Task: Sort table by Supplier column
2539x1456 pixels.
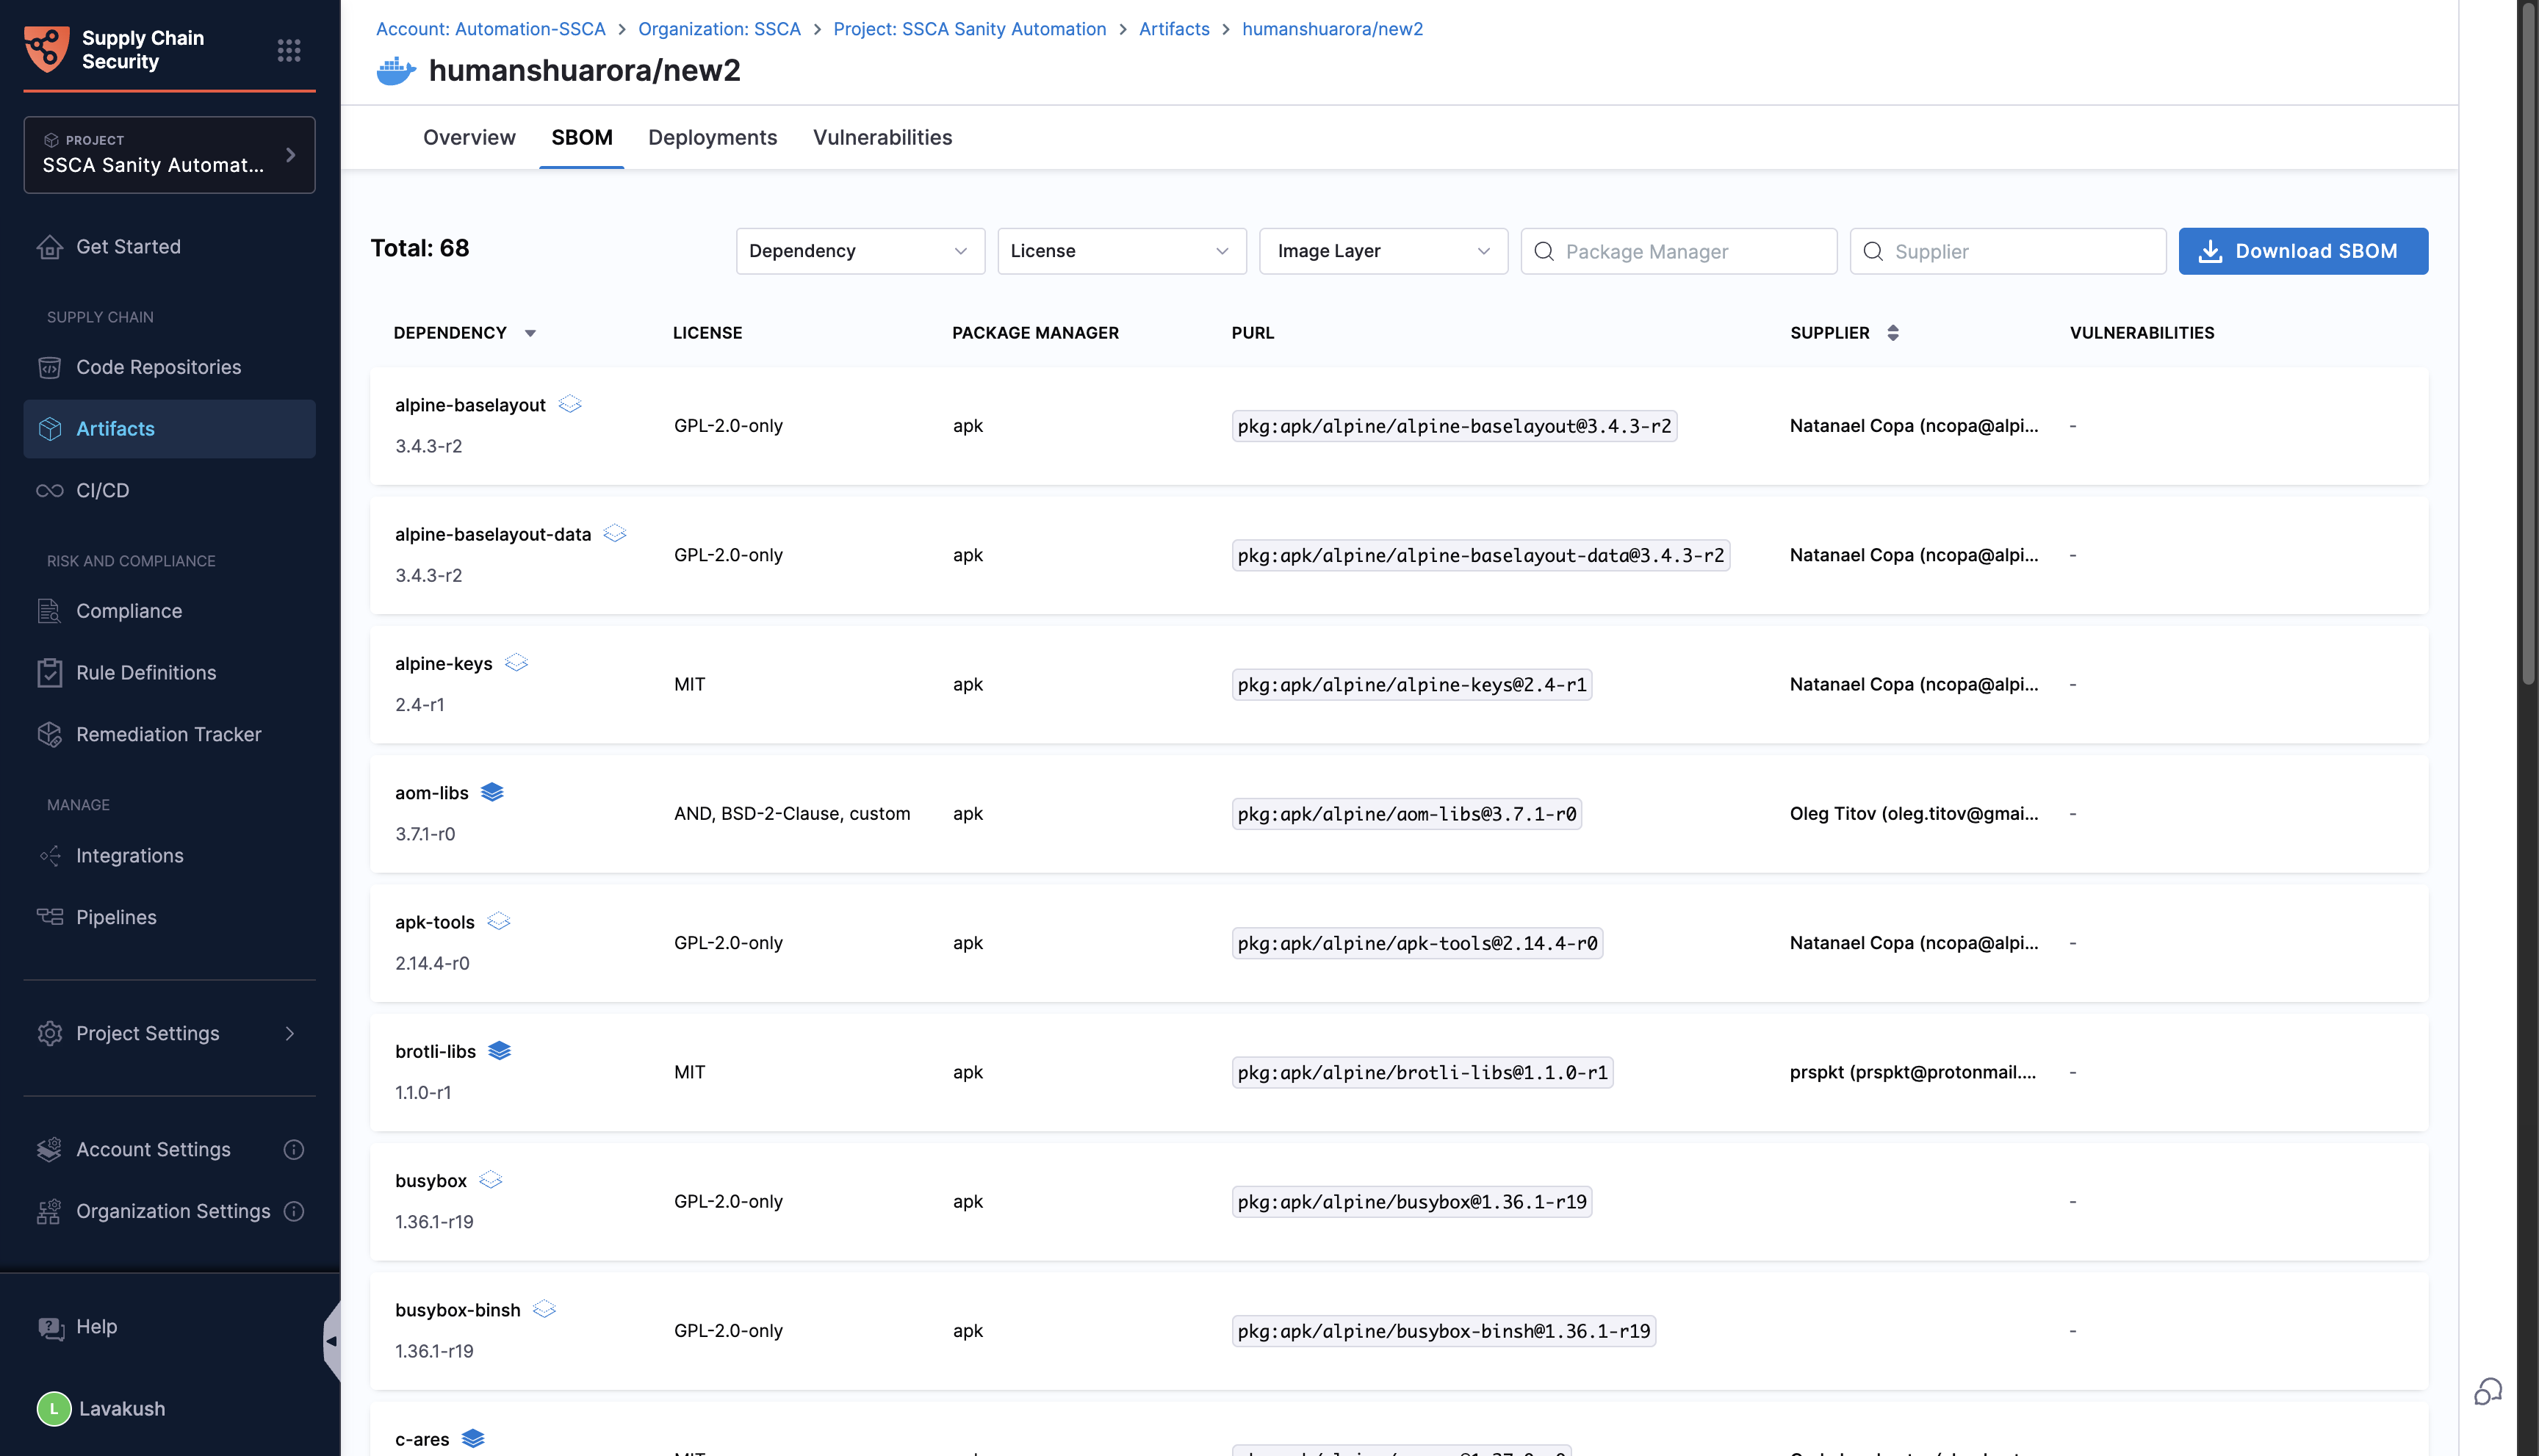Action: [1892, 333]
